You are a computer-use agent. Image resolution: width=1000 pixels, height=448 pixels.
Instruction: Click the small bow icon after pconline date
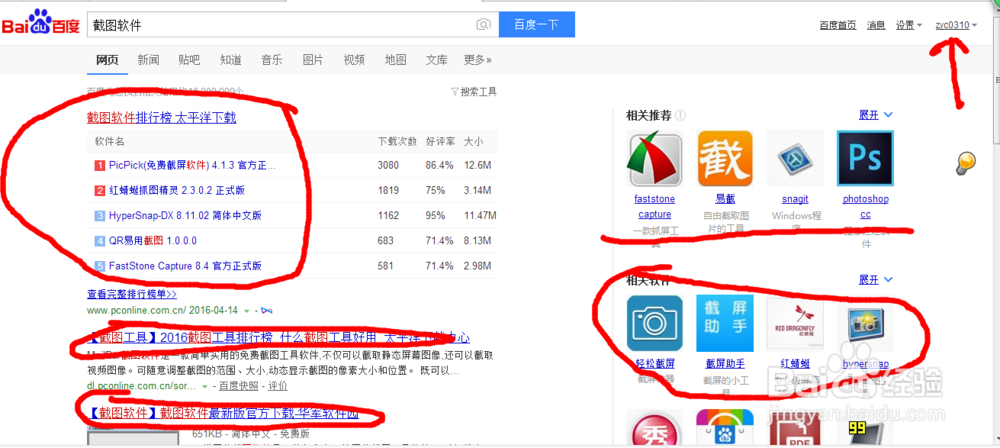click(267, 311)
